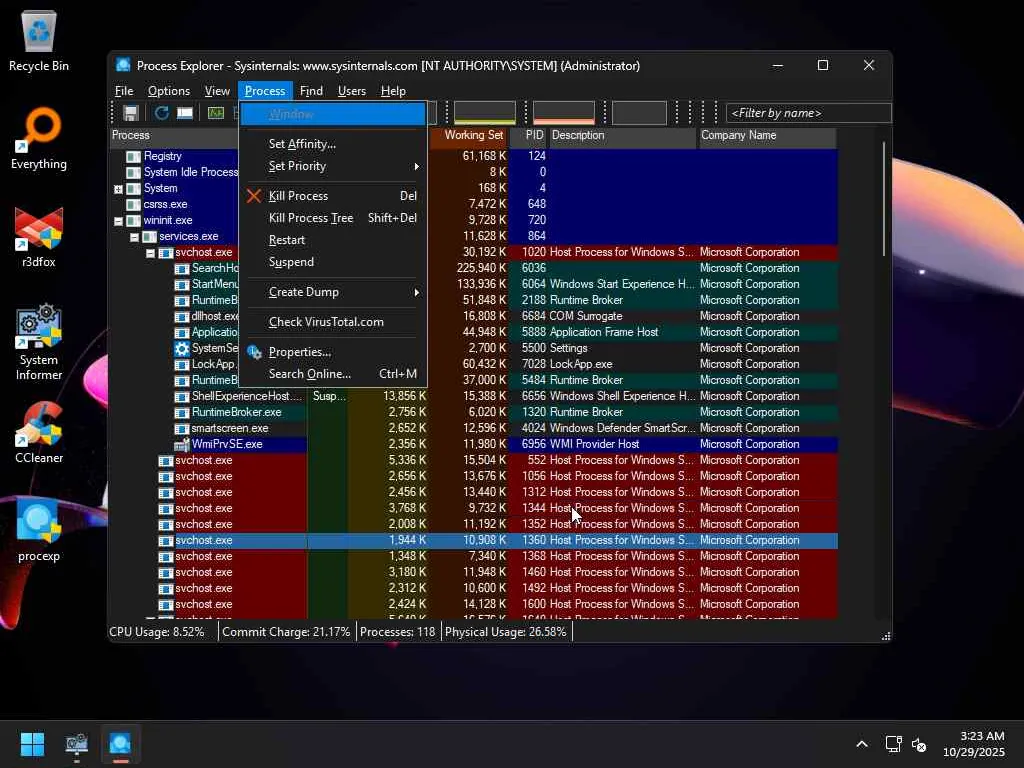Image resolution: width=1024 pixels, height=768 pixels.
Task: Sort by the Working Set column header
Action: coord(468,136)
